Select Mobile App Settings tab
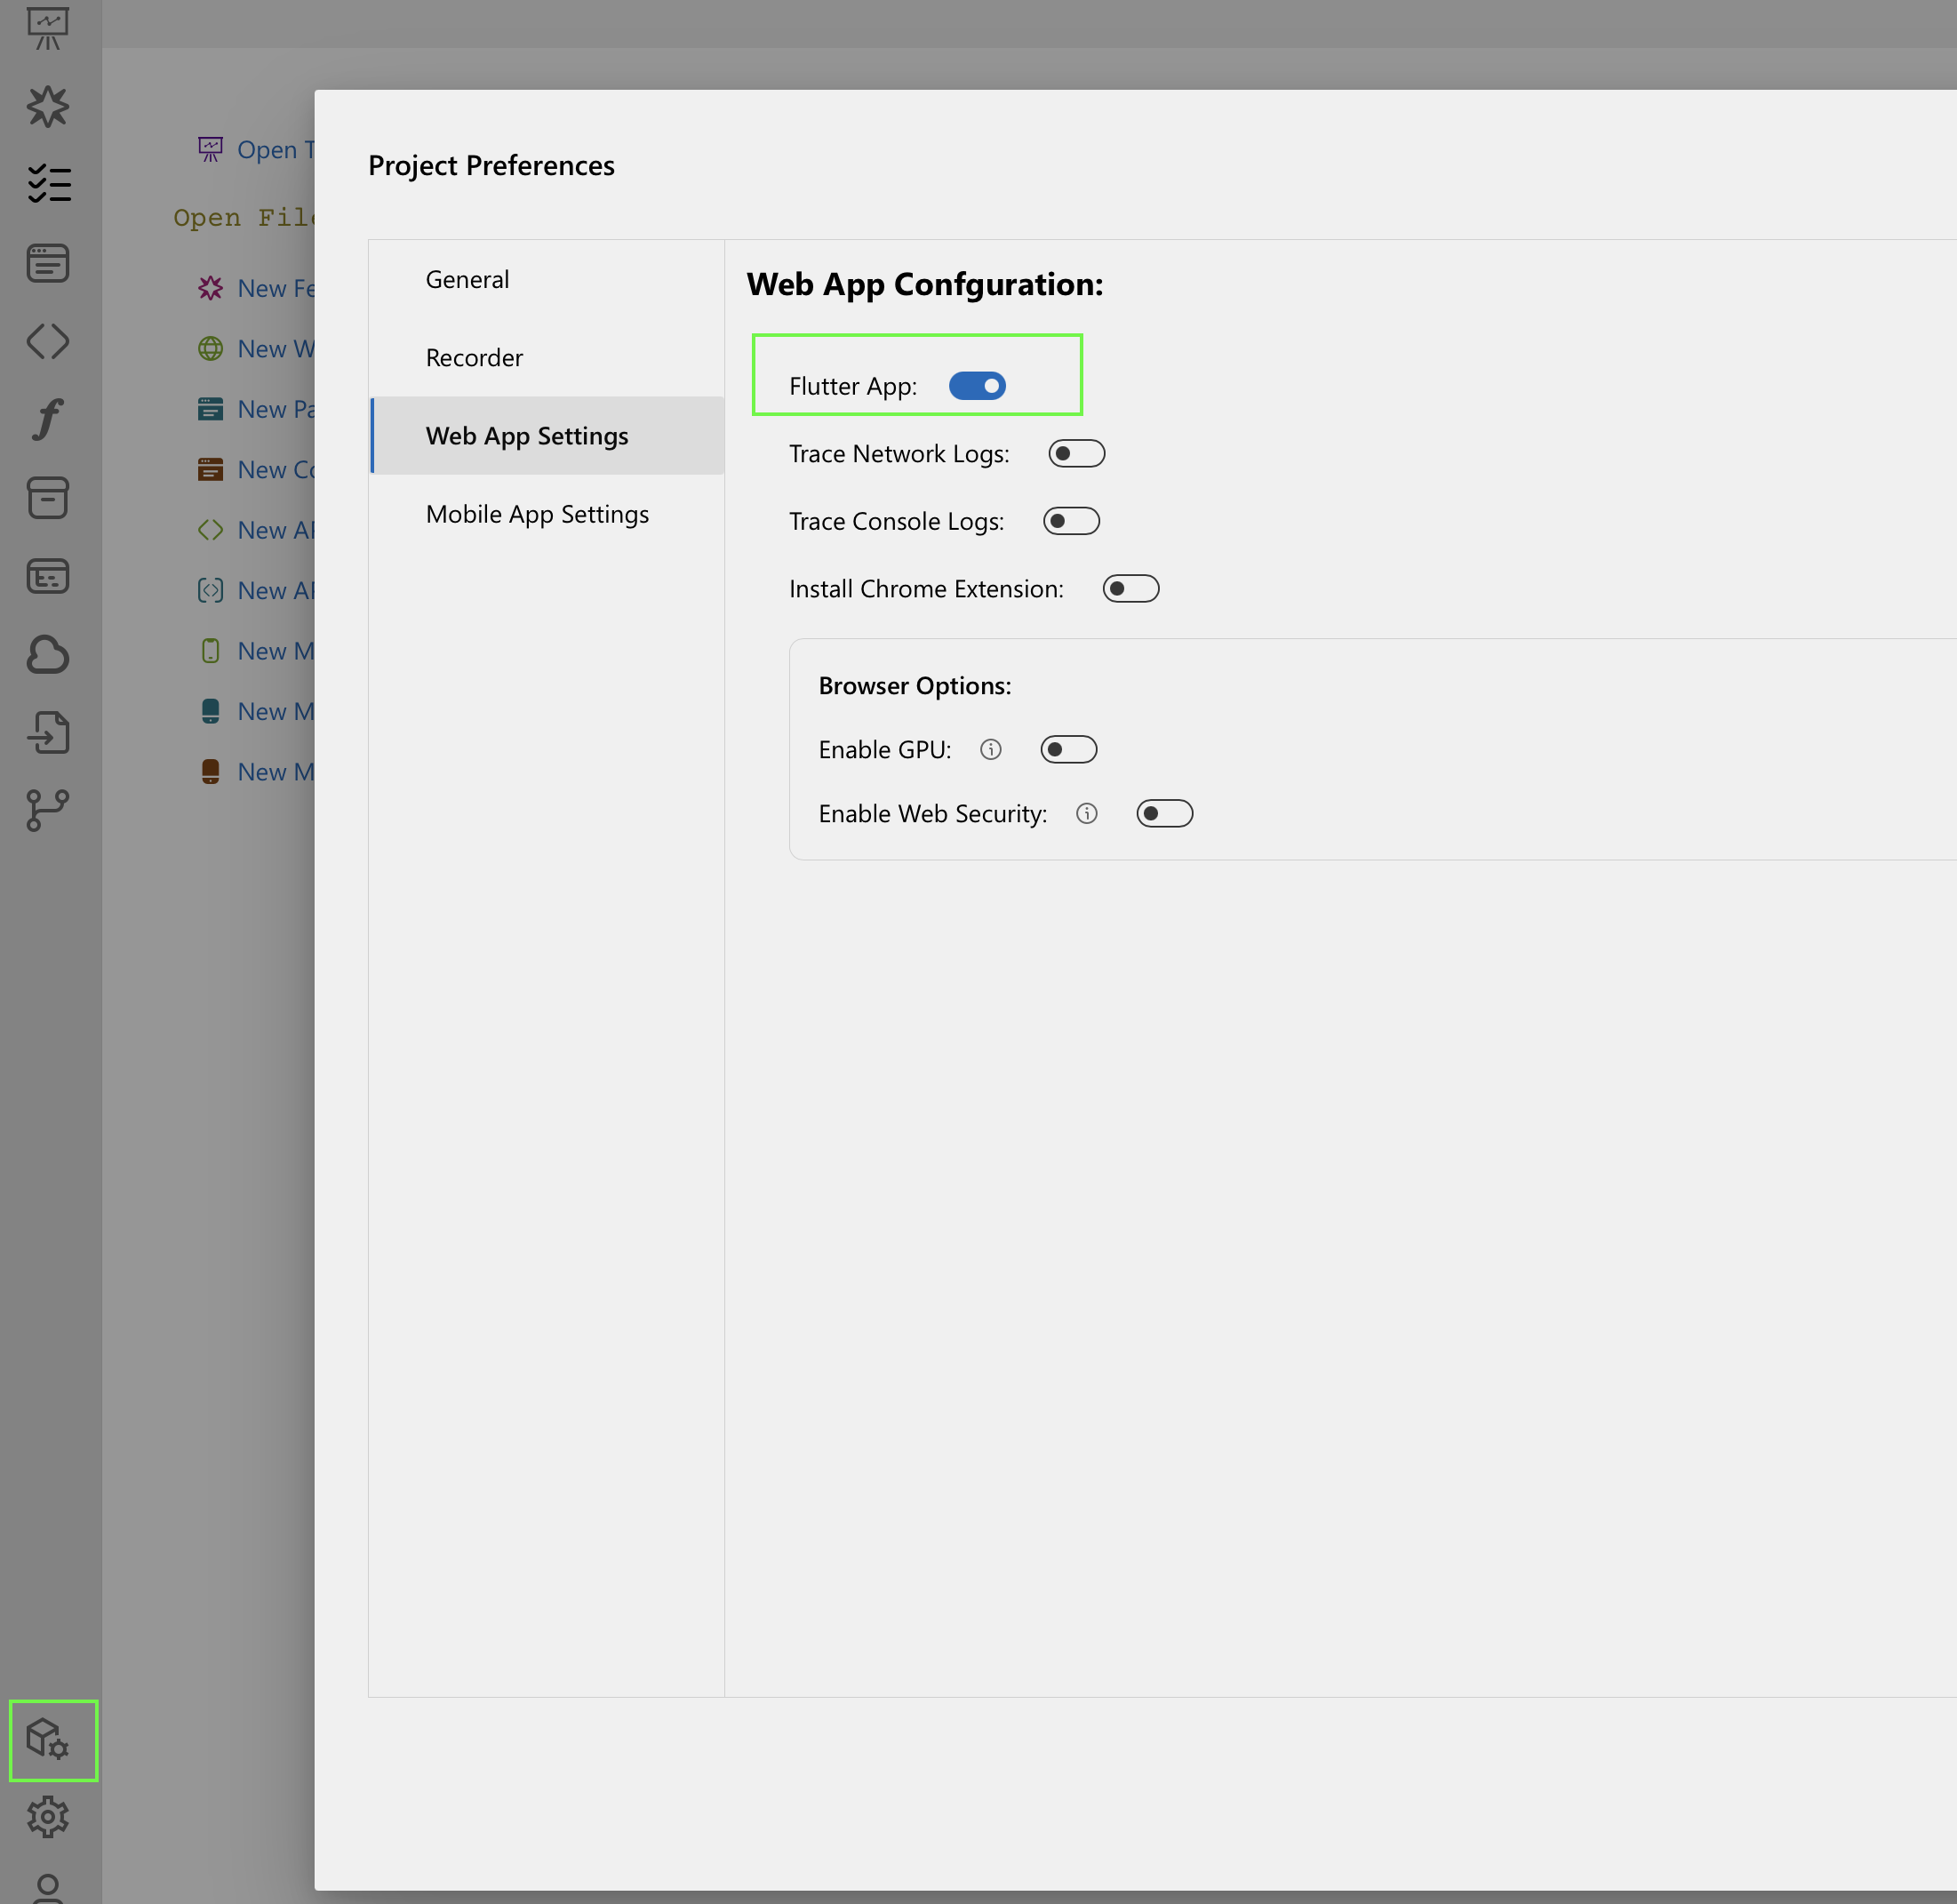The image size is (1957, 1904). pyautogui.click(x=537, y=514)
